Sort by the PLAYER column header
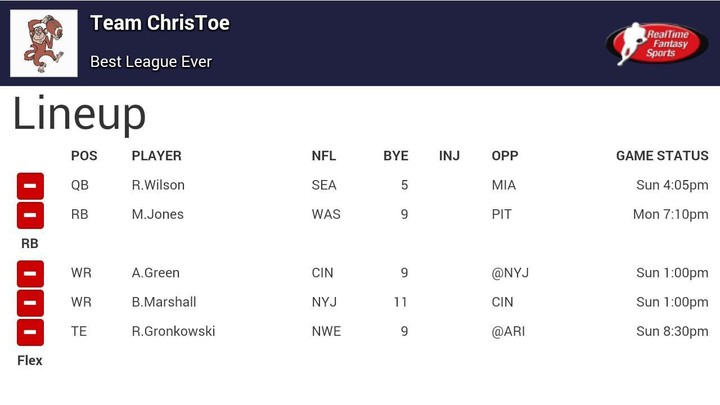This screenshot has width=720, height=405. click(157, 156)
